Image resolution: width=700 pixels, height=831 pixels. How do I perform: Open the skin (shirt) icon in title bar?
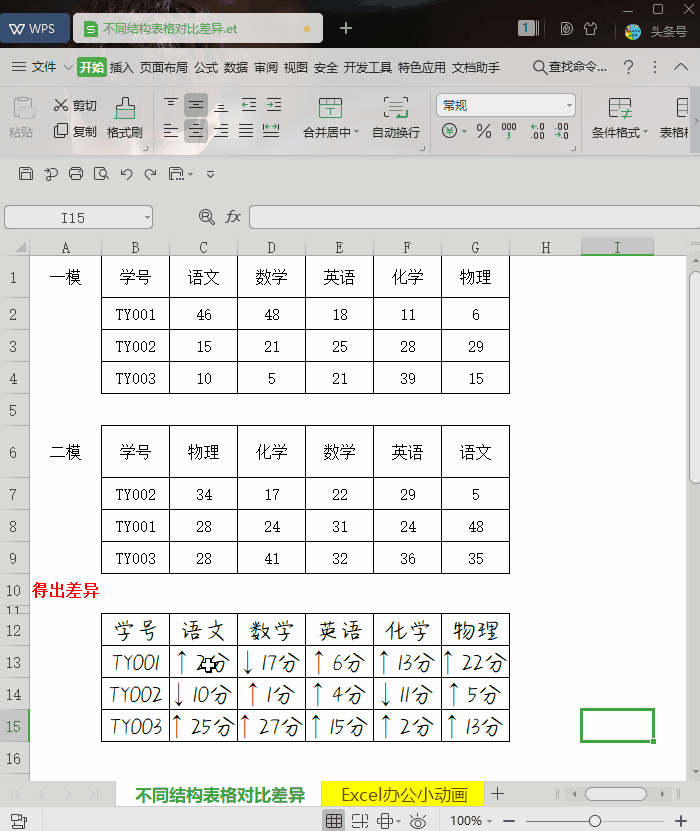(x=590, y=29)
